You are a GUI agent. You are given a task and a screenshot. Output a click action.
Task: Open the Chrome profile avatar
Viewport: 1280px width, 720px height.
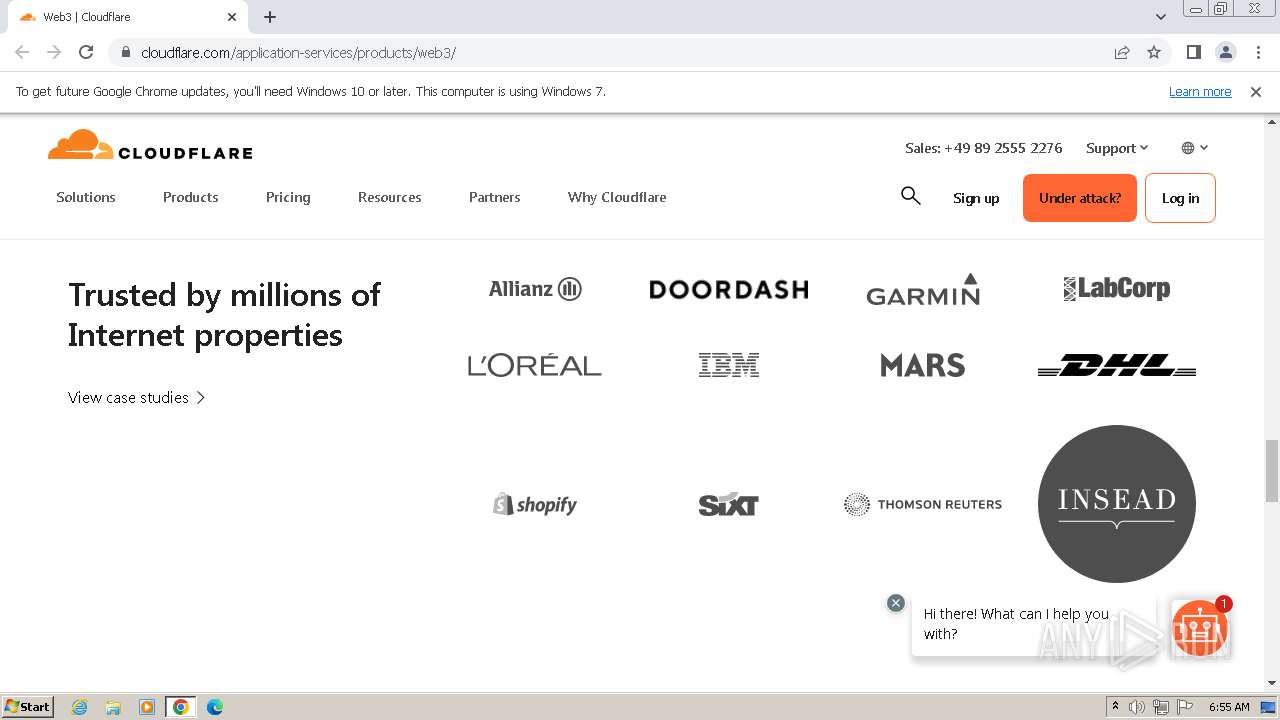tap(1225, 52)
